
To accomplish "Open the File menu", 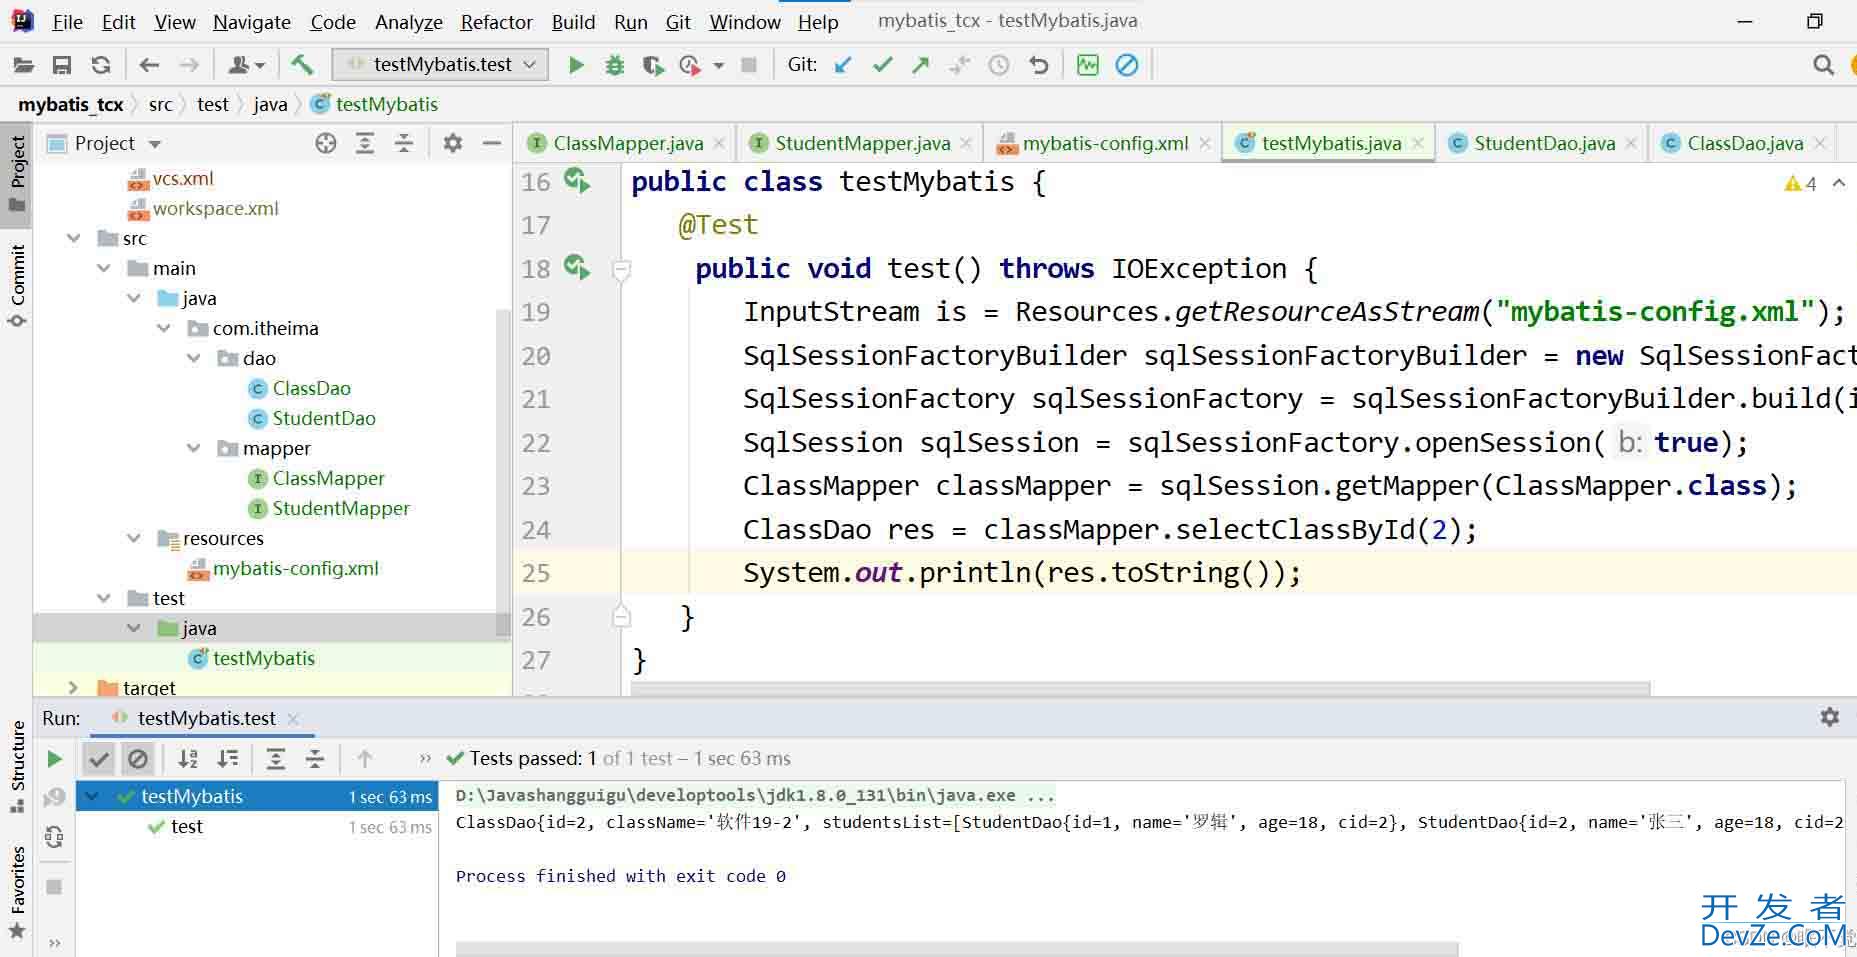I will coord(67,21).
